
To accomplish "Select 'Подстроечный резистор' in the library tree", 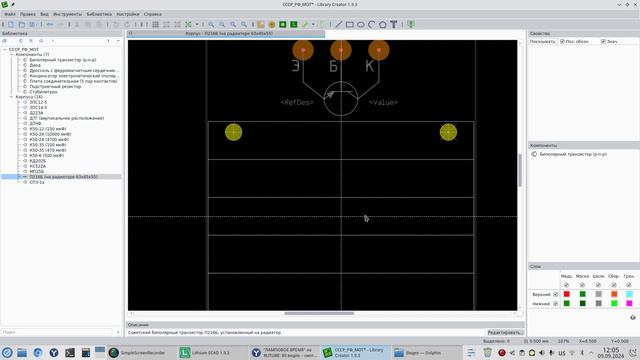I will point(55,87).
